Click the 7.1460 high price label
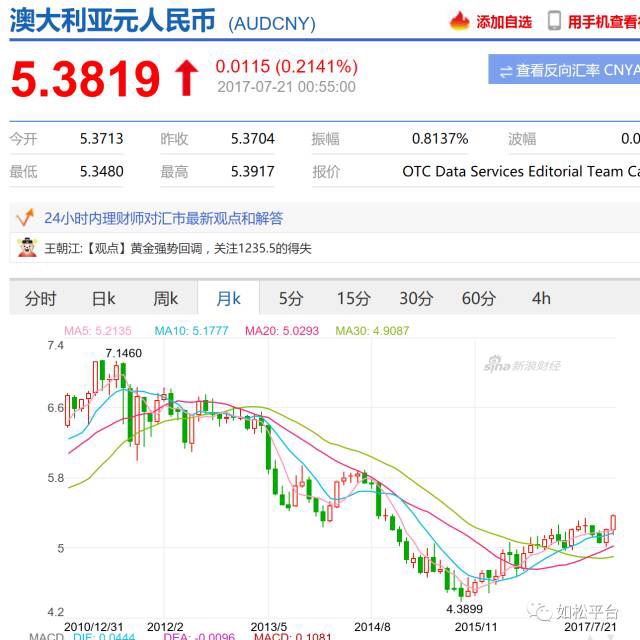Image resolution: width=640 pixels, height=640 pixels. pos(124,353)
